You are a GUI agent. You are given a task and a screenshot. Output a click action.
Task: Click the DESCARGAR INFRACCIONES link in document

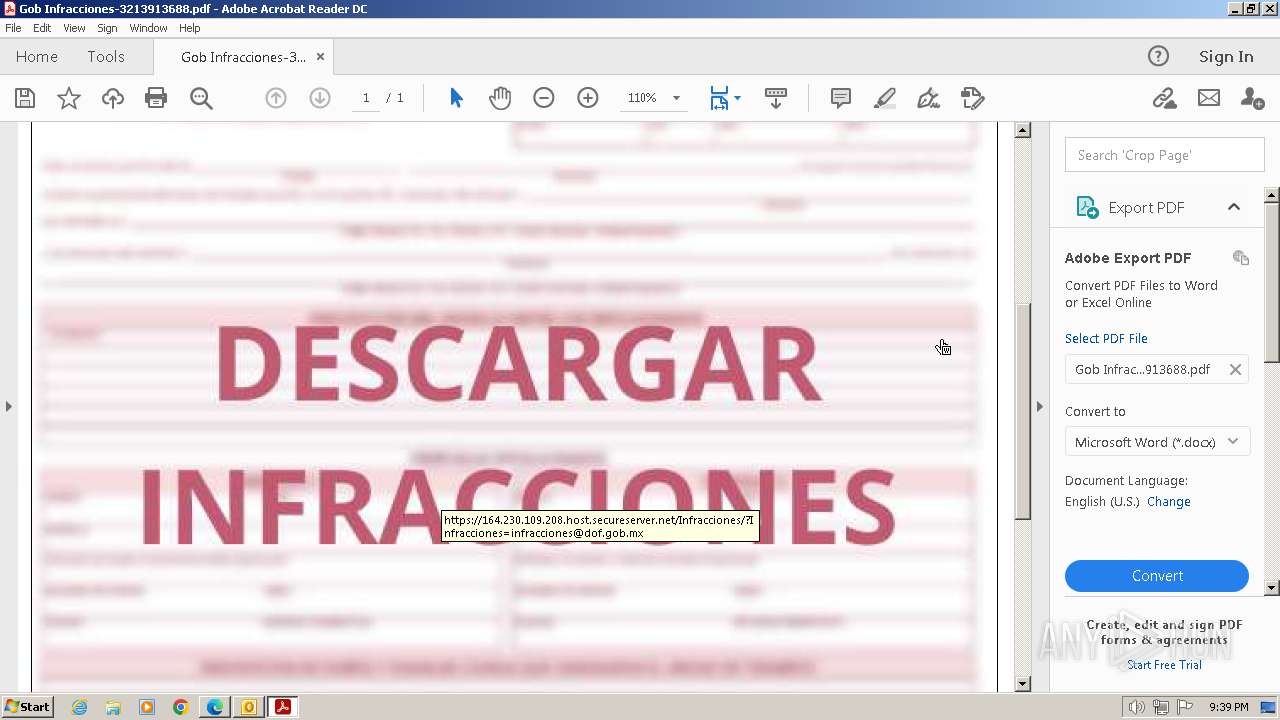[517, 437]
